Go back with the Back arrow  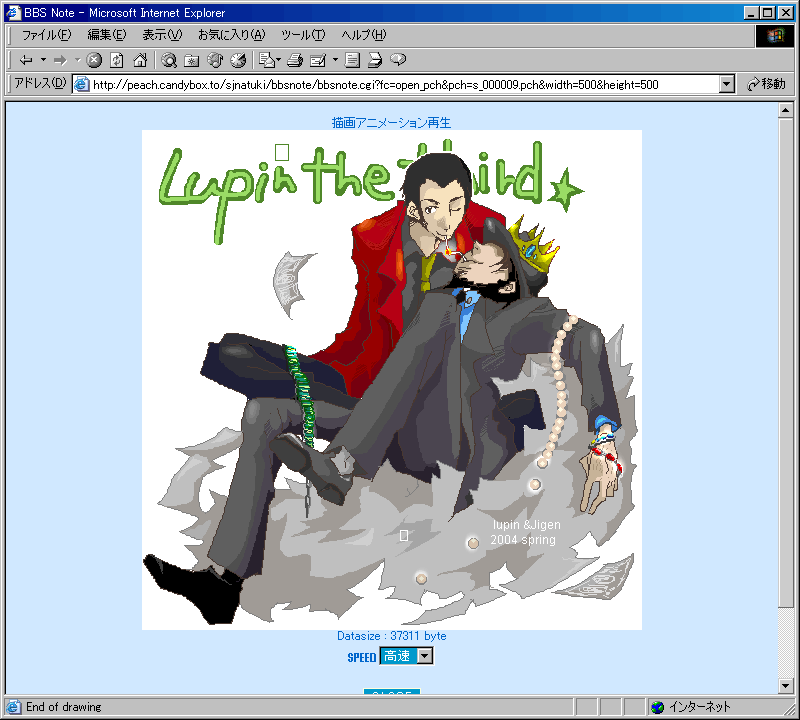click(26, 60)
